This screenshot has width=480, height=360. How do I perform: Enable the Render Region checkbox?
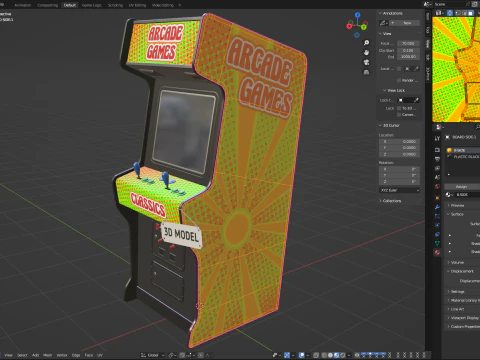[x=399, y=80]
